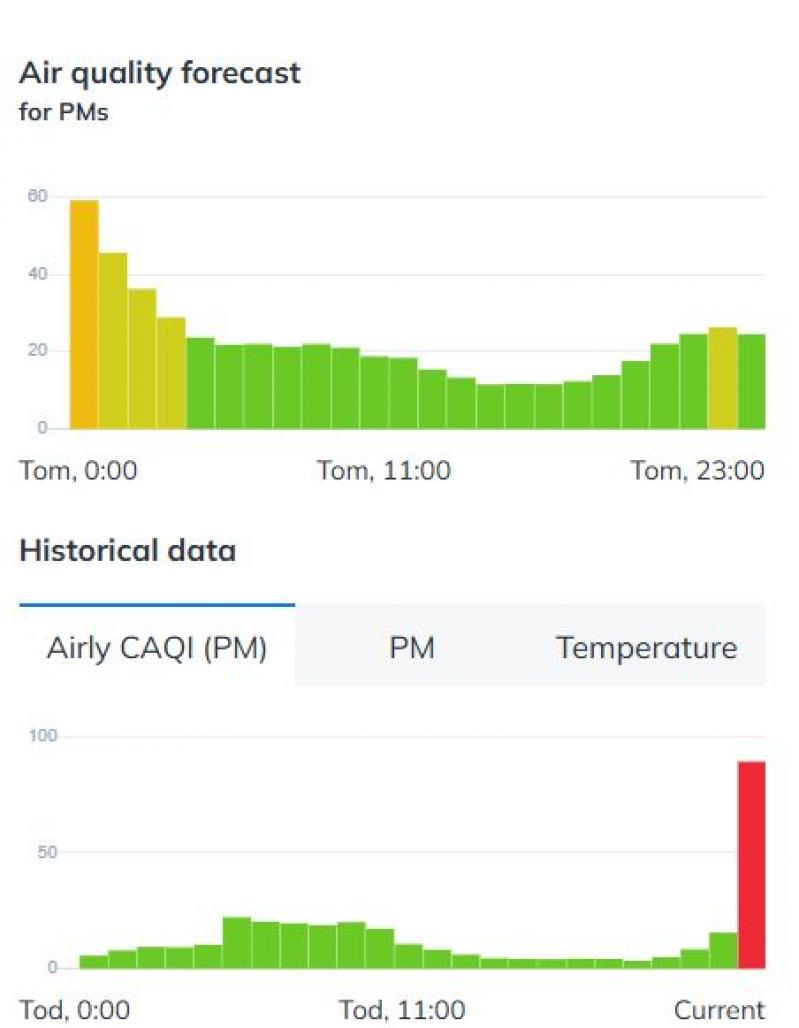Open the Temperature tab
Image resolution: width=799 pixels, height=1028 pixels.
tap(646, 647)
